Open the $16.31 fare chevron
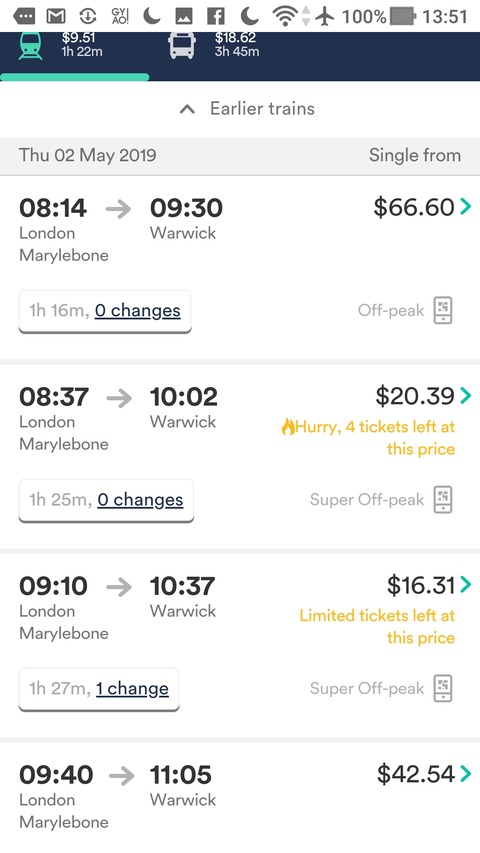 click(x=466, y=584)
